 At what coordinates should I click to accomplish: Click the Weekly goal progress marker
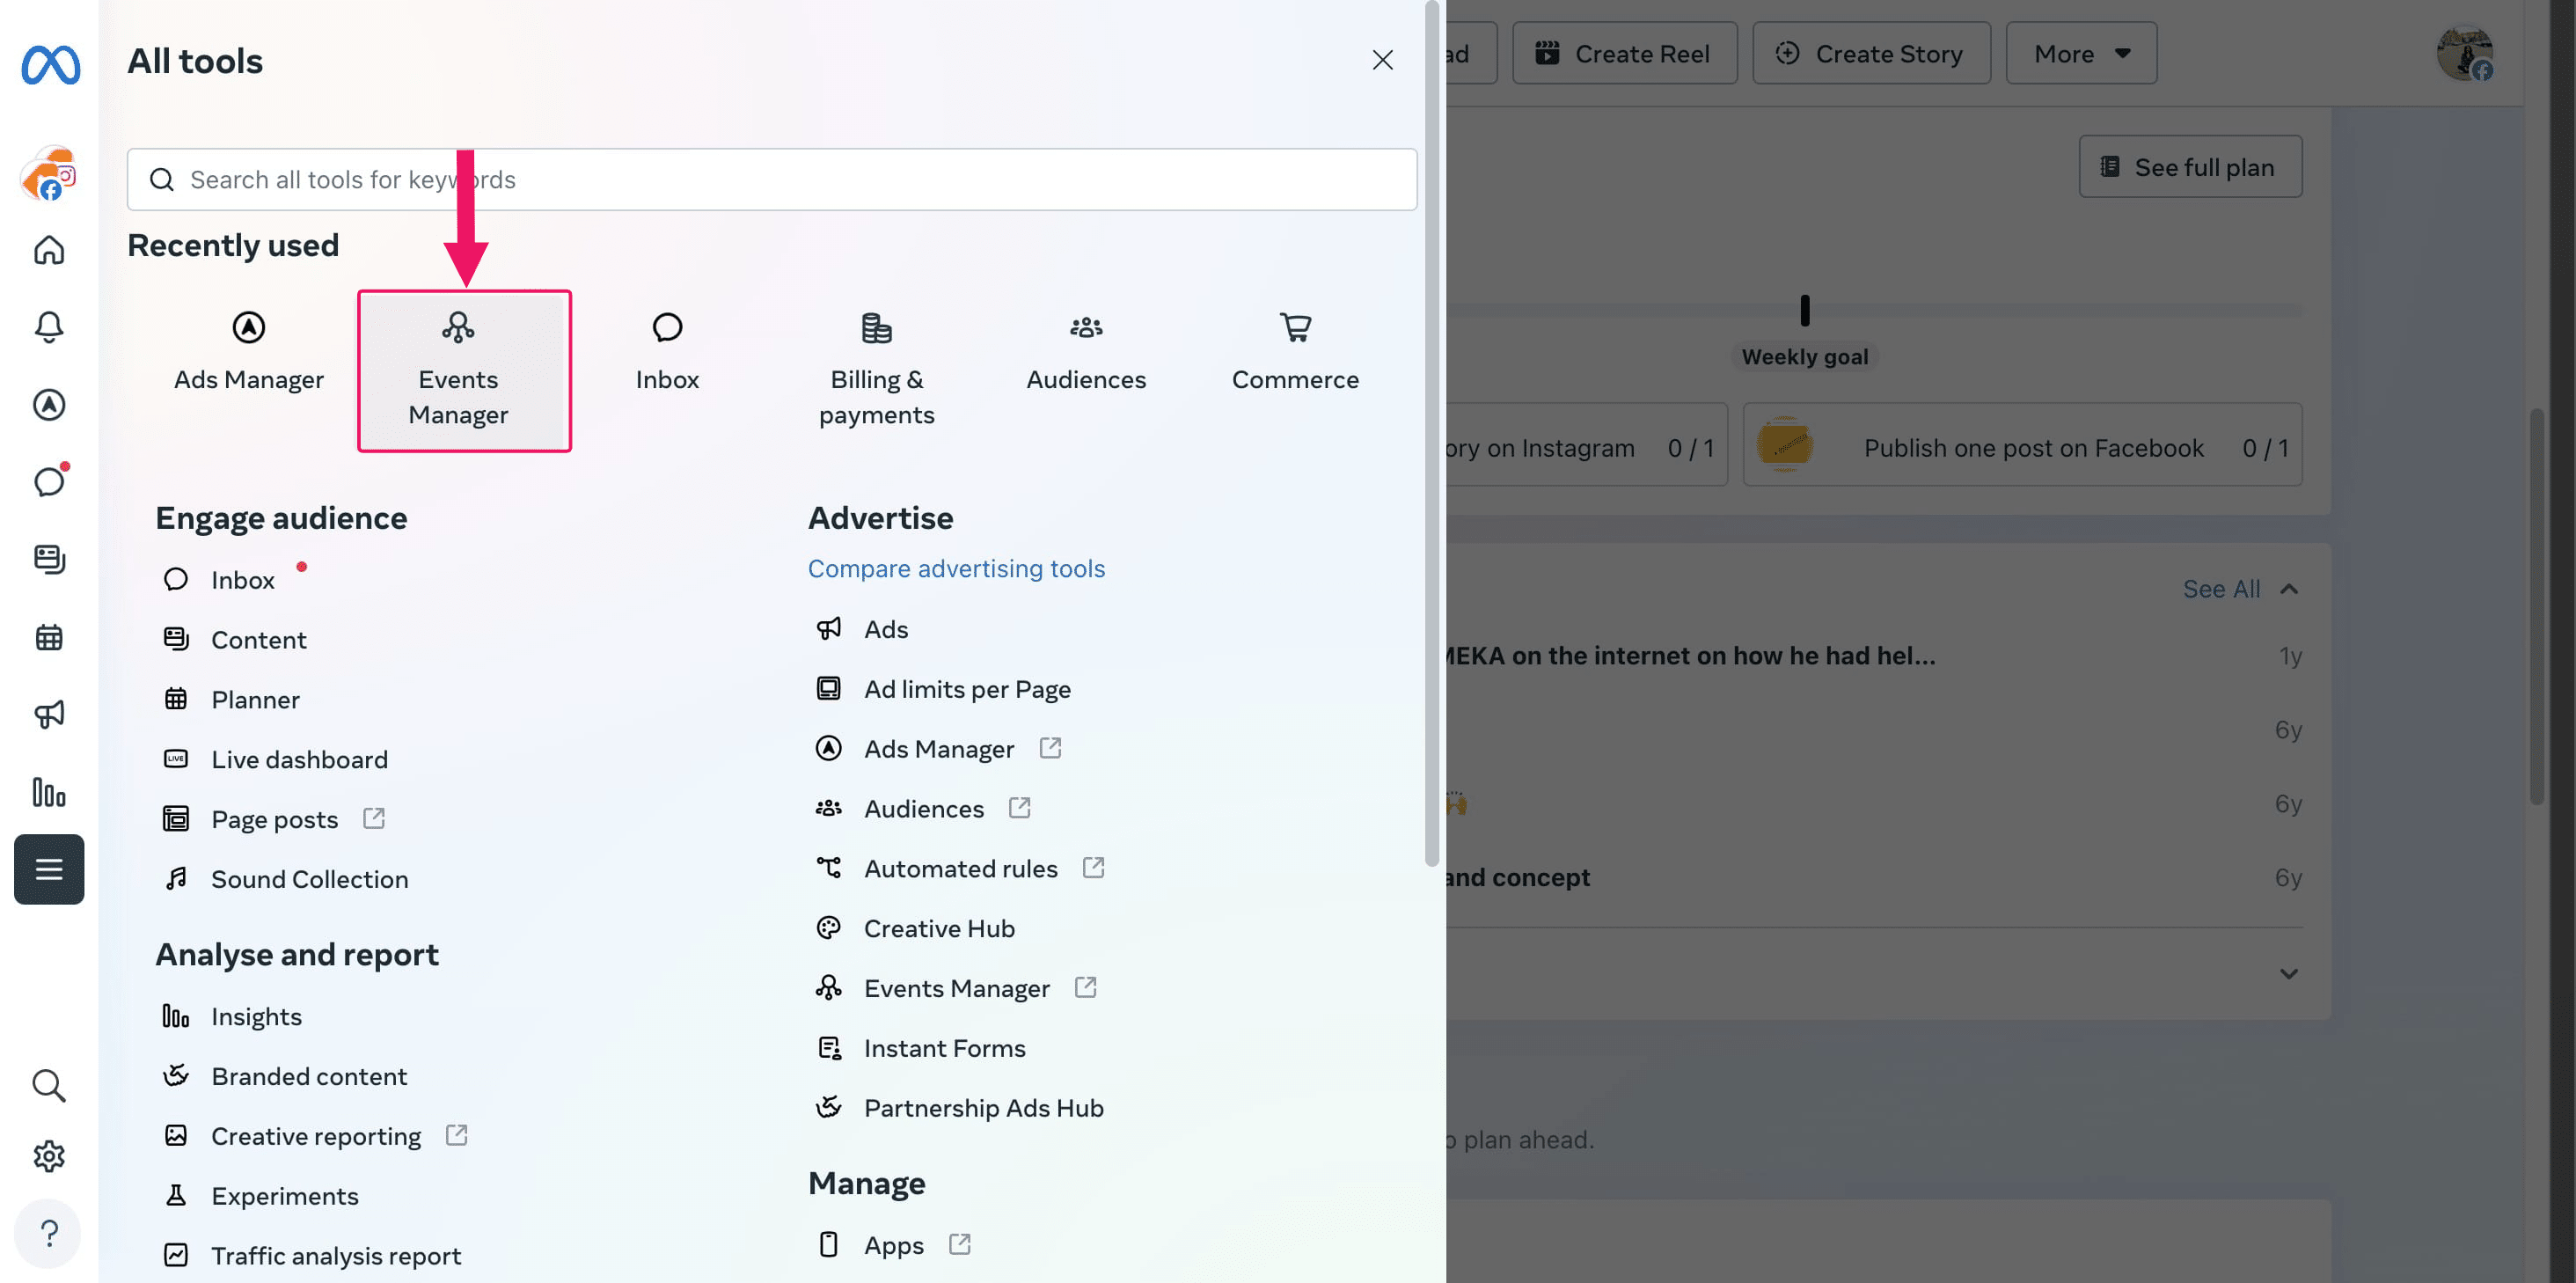click(x=1804, y=311)
